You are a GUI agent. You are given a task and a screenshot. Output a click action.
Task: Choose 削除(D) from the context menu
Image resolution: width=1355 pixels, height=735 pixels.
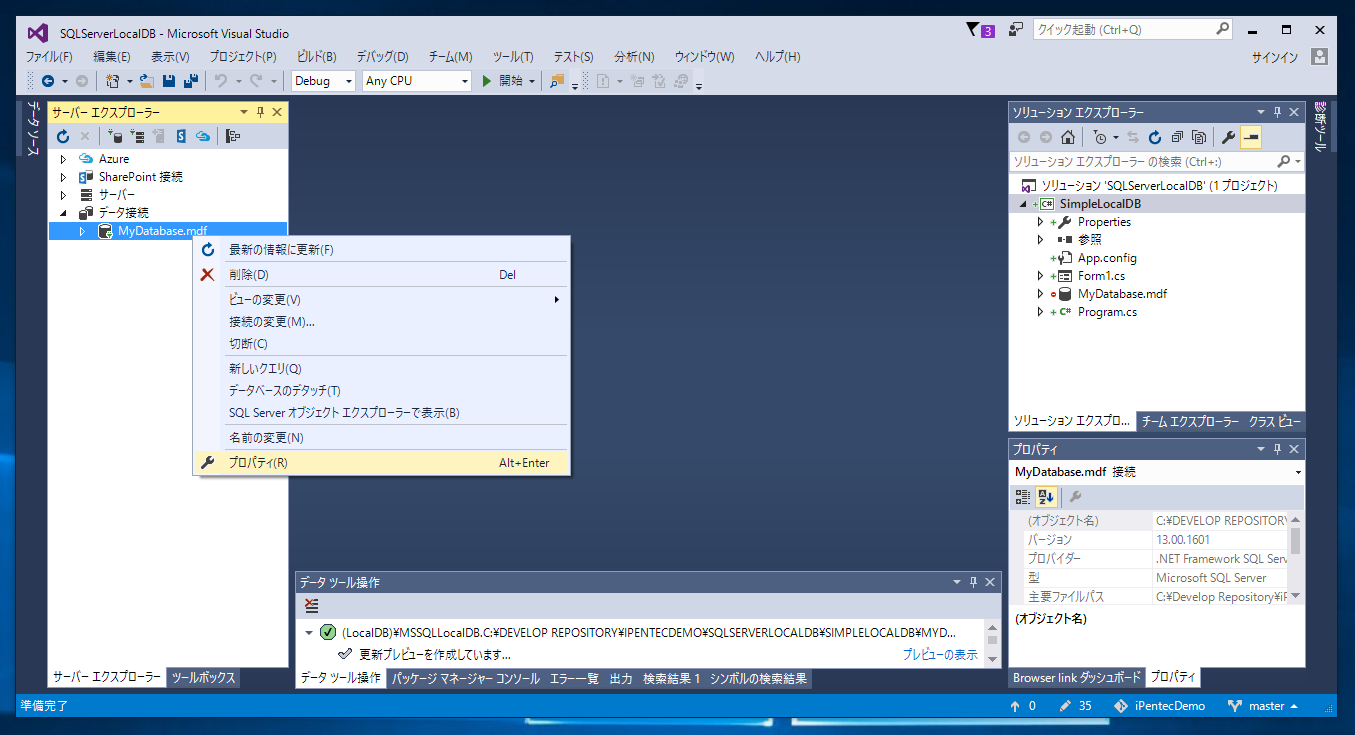click(380, 275)
